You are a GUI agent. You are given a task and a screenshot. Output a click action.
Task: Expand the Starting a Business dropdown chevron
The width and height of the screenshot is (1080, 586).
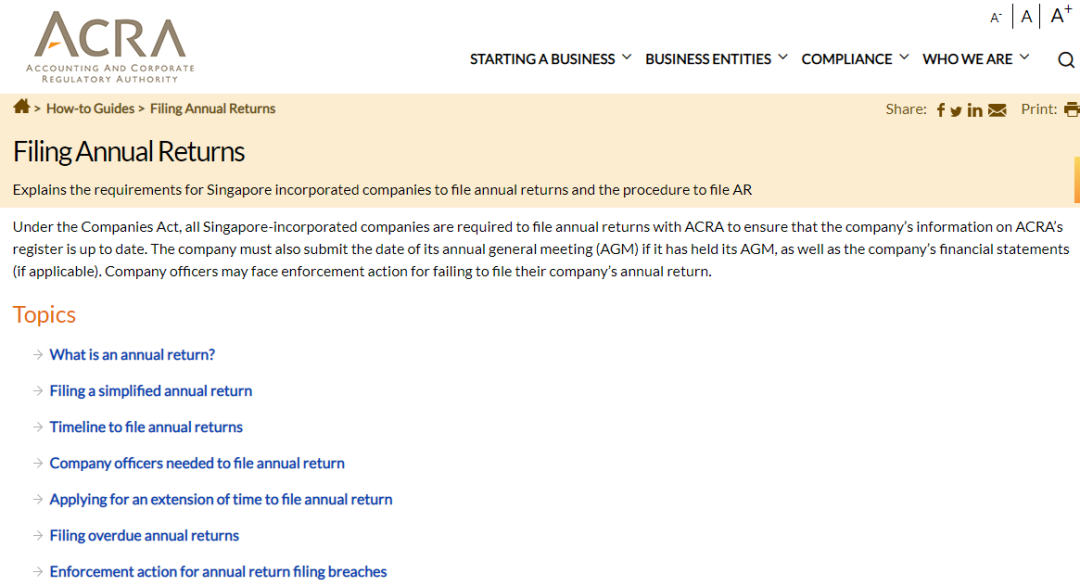627,57
